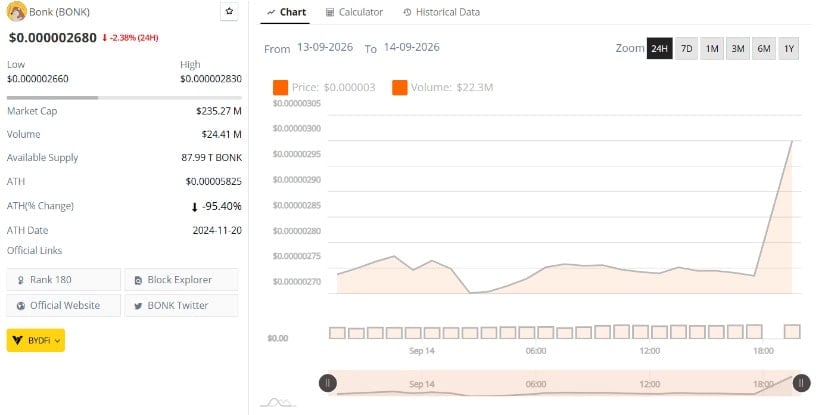Click the High price $0.000002830
Image resolution: width=825 pixels, height=415 pixels.
[211, 79]
